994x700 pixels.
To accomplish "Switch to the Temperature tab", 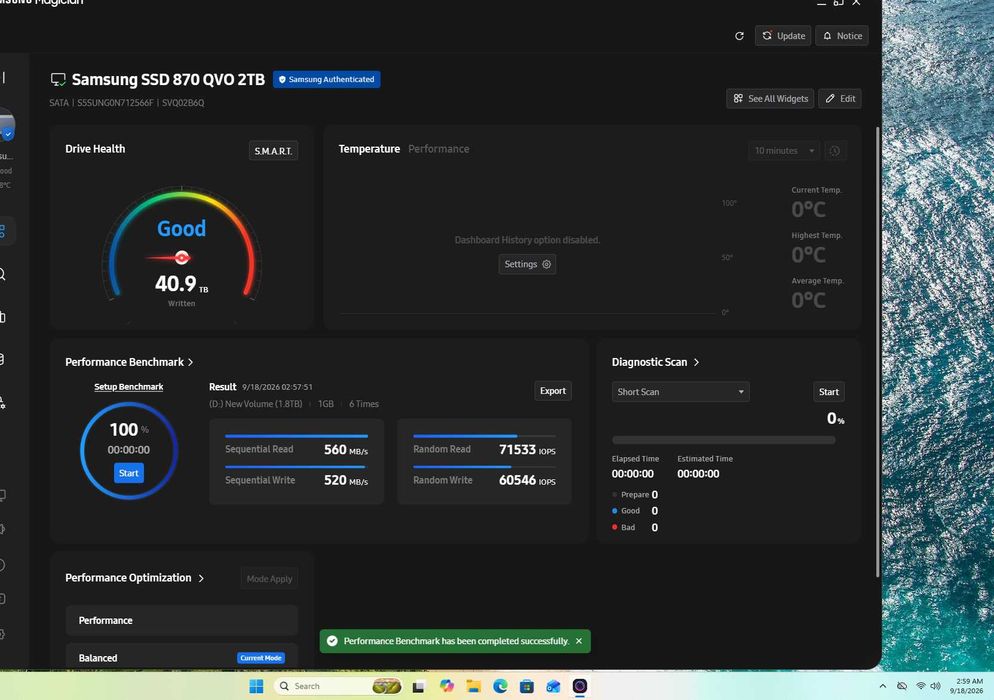I will (x=369, y=149).
